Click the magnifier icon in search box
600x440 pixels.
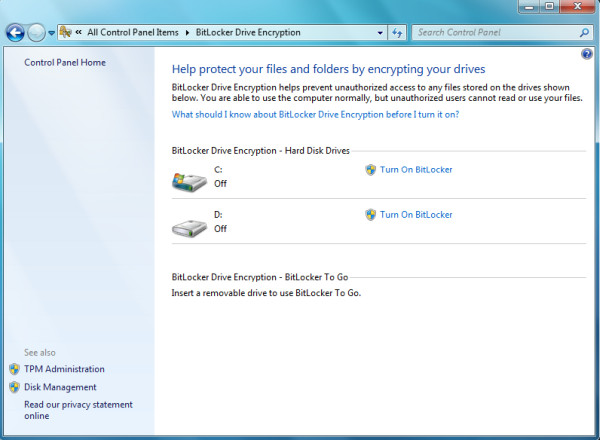pyautogui.click(x=584, y=33)
